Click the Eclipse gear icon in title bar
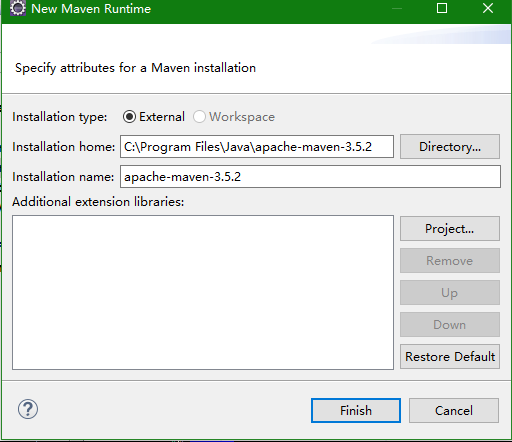Image resolution: width=512 pixels, height=442 pixels. (x=18, y=8)
